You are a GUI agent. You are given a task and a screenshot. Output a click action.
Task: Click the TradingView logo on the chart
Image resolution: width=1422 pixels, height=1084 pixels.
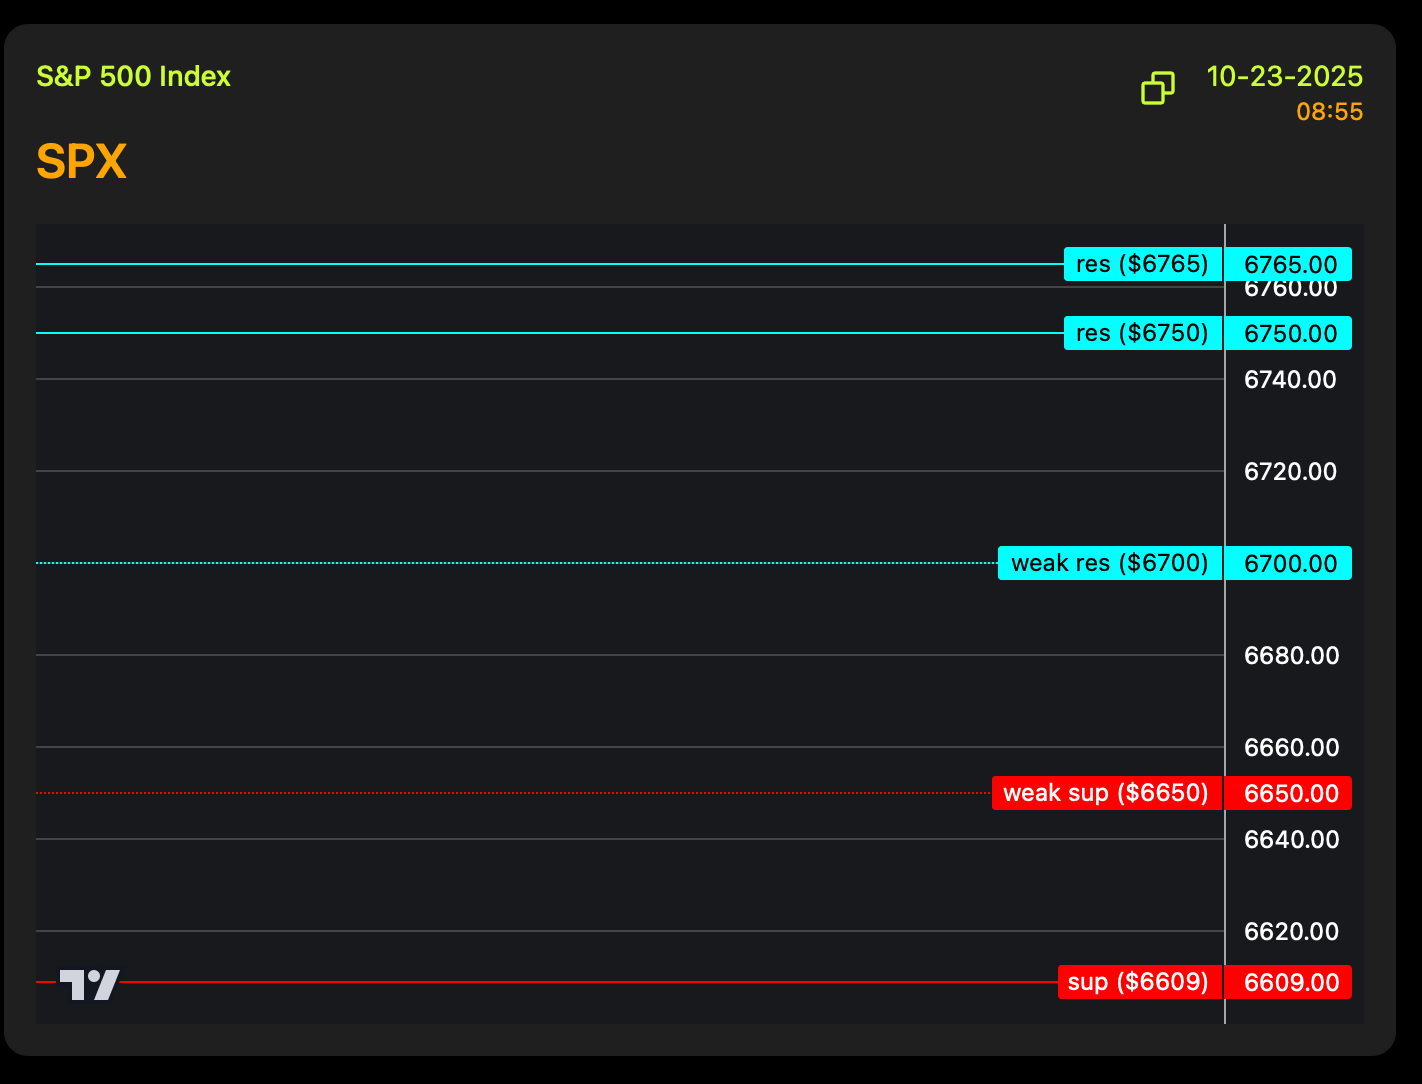(x=89, y=984)
